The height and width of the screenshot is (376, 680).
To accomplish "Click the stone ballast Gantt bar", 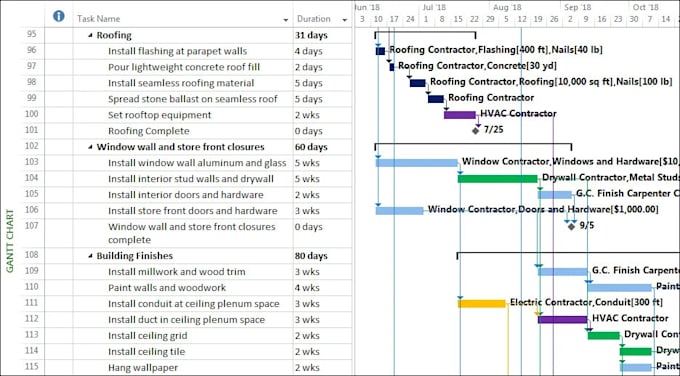I will (x=436, y=99).
